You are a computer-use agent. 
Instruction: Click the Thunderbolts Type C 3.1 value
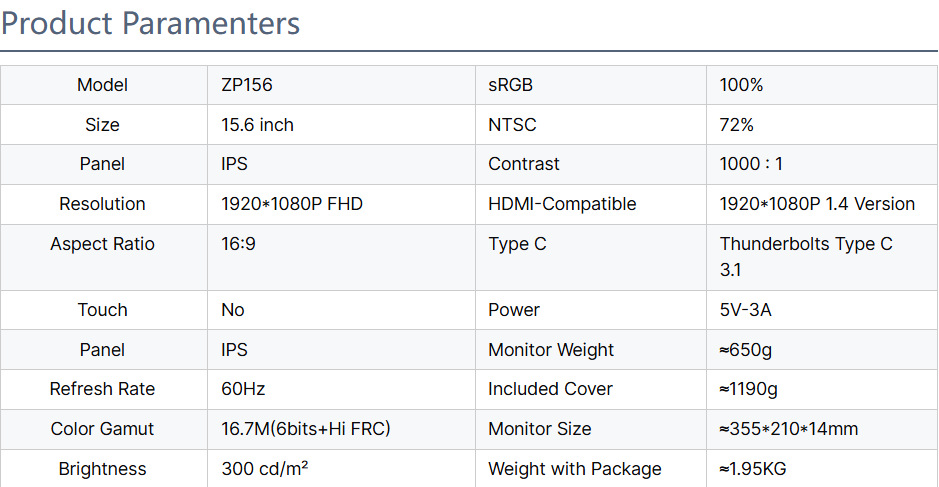click(806, 256)
